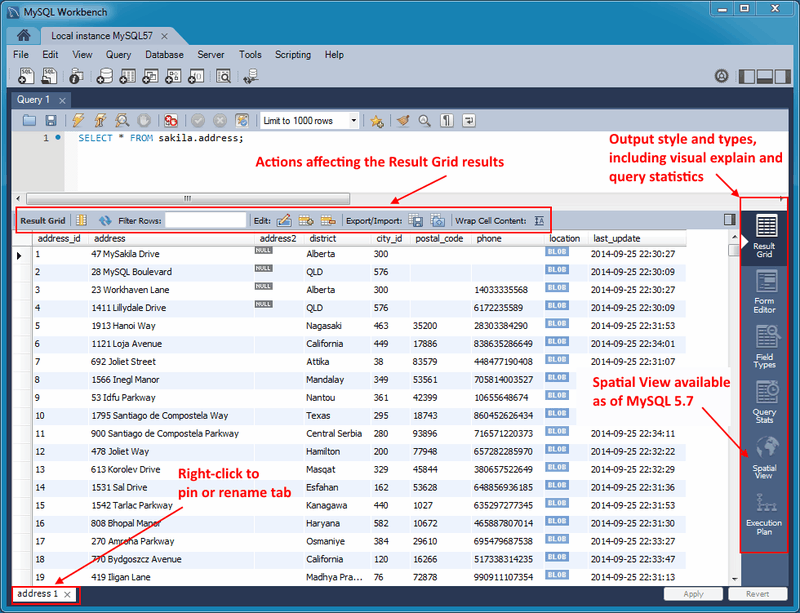This screenshot has width=800, height=613.
Task: Toggle wrap cell content button
Action: coord(539,220)
